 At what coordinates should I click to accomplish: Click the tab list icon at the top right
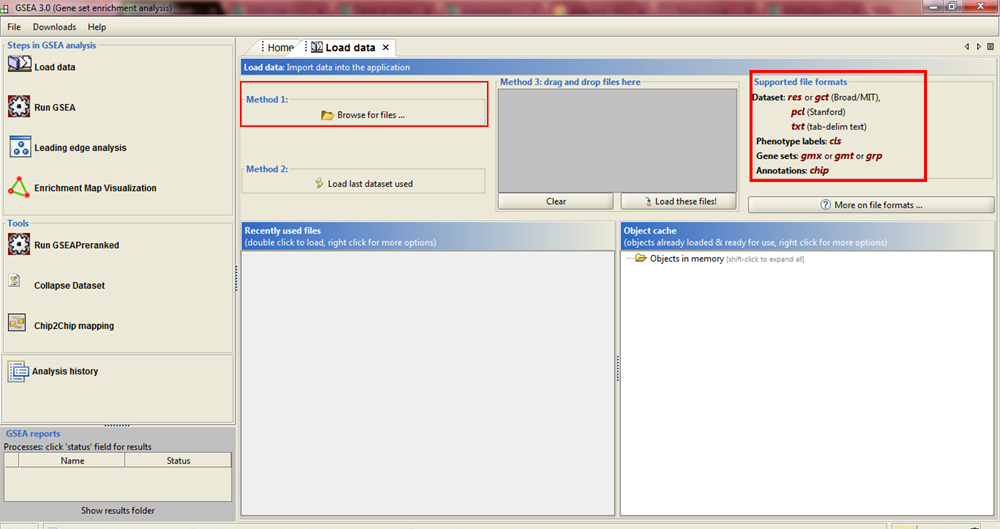pos(990,47)
